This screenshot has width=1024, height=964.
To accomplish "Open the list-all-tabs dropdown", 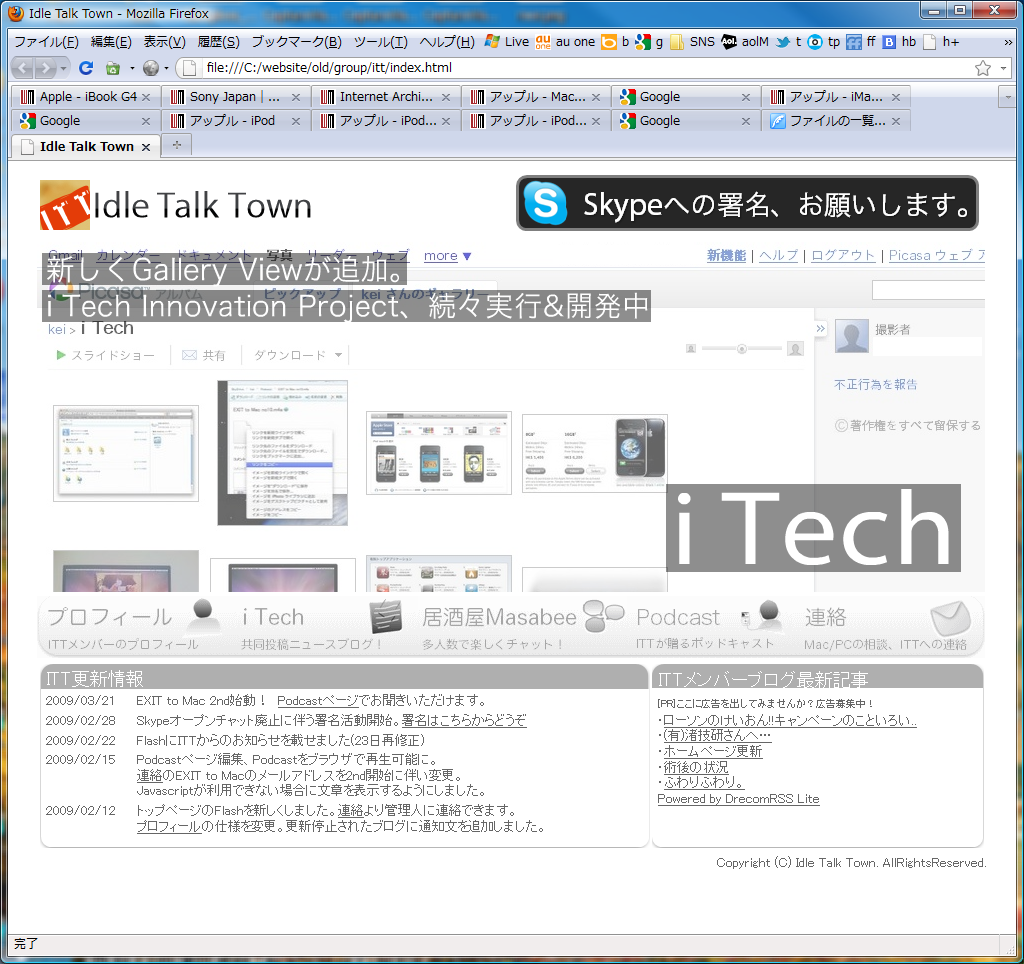I will click(x=1008, y=97).
